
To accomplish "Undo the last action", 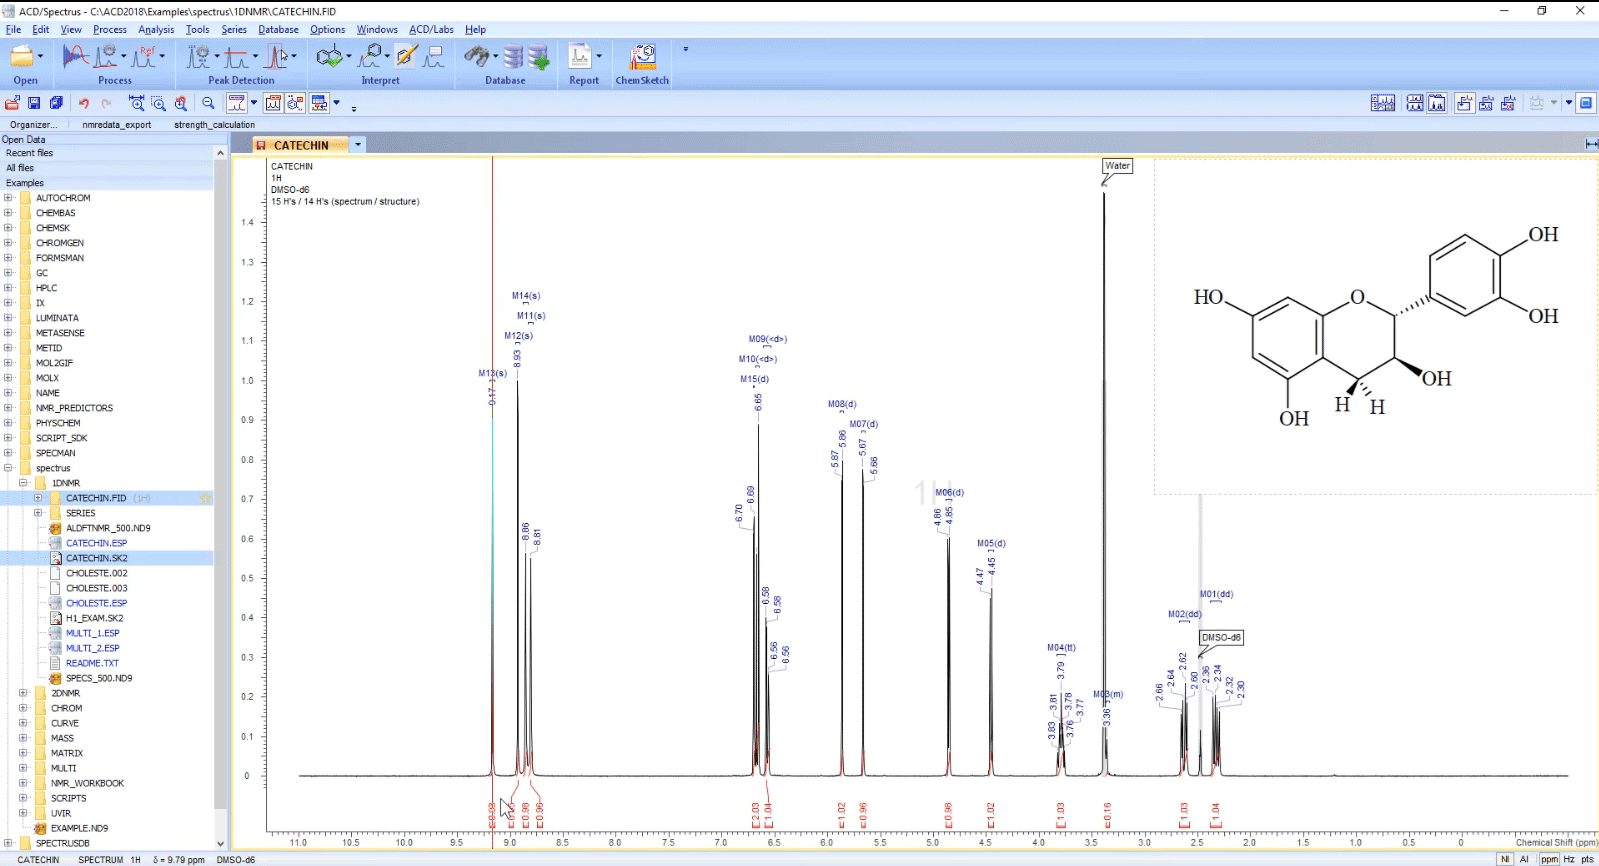I will pos(84,103).
